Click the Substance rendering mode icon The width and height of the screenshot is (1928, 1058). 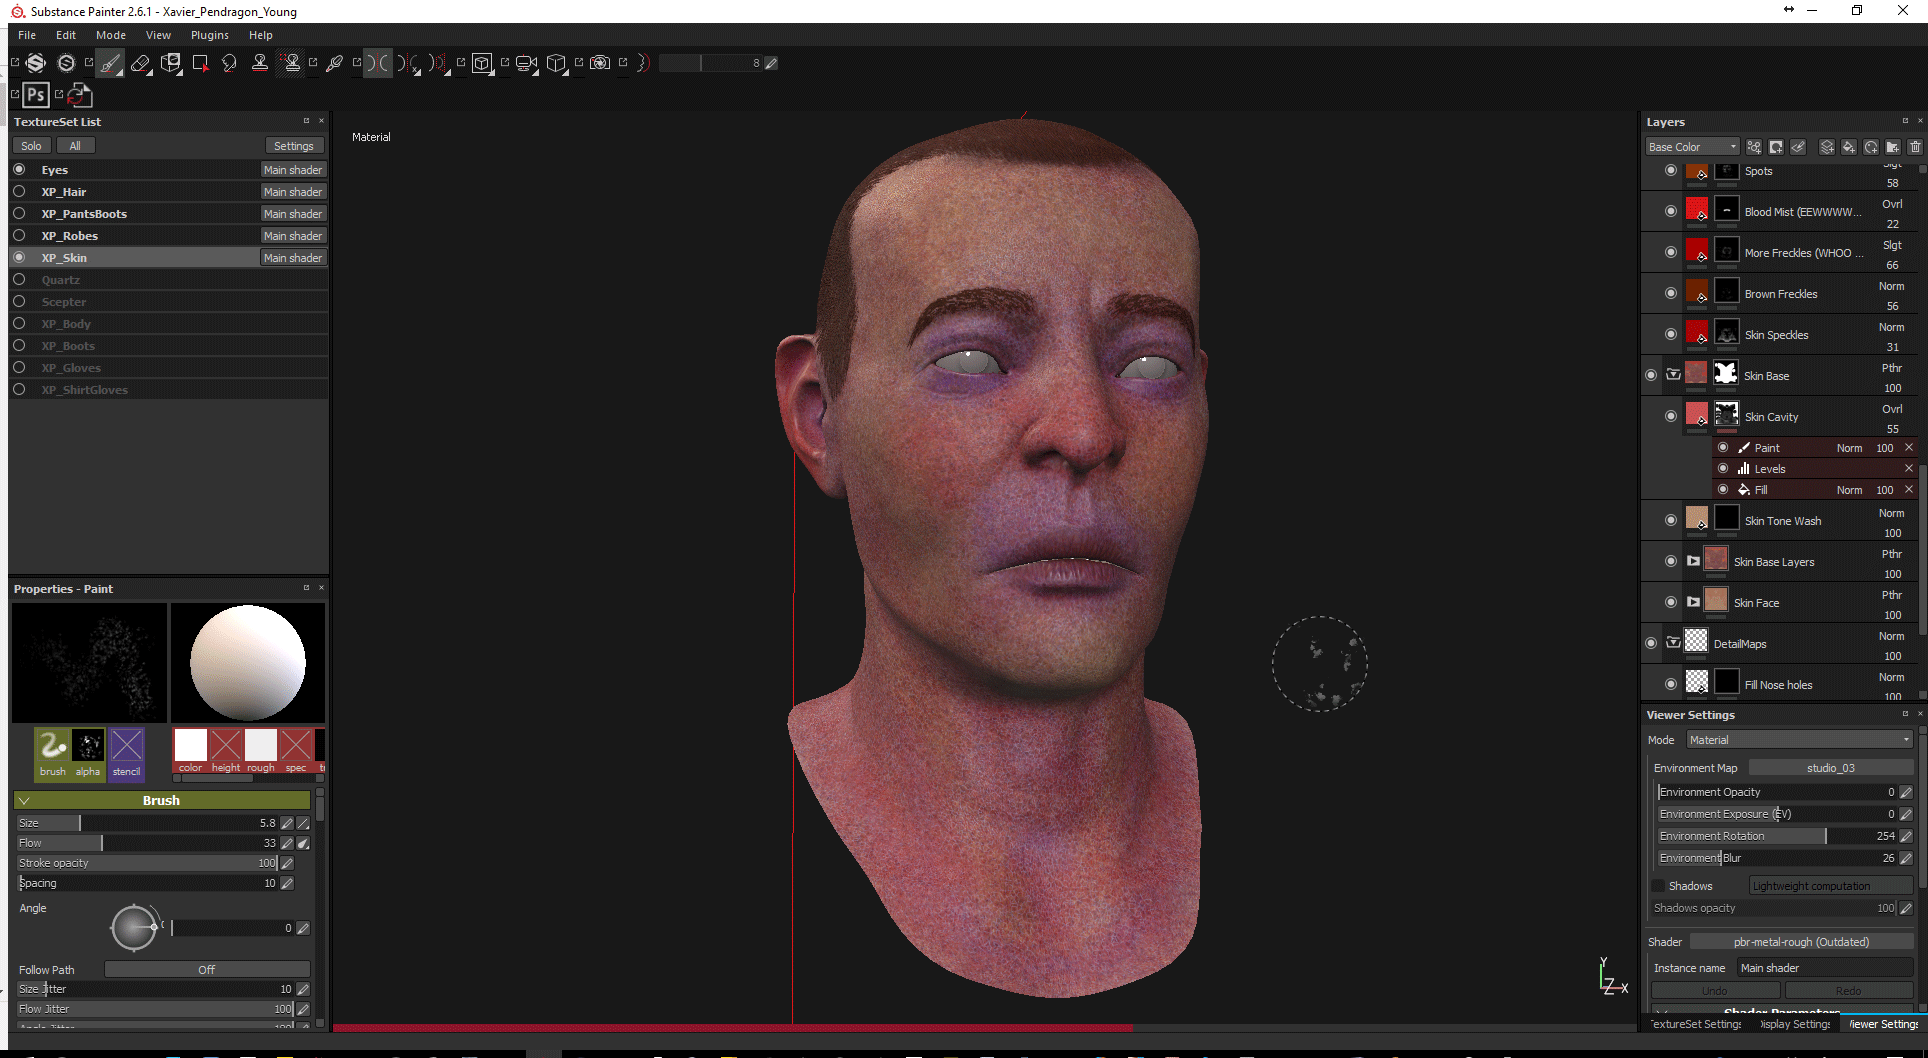tap(66, 63)
